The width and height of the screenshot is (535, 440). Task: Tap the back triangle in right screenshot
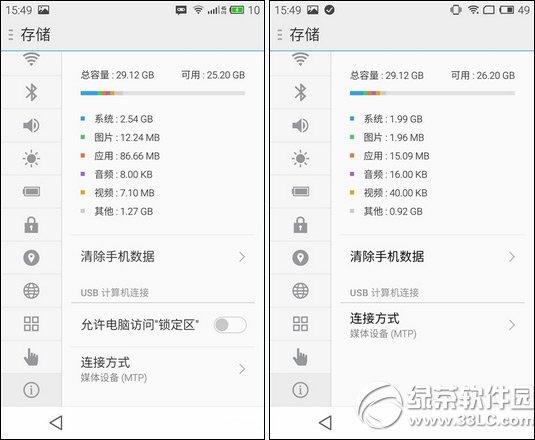[x=325, y=423]
